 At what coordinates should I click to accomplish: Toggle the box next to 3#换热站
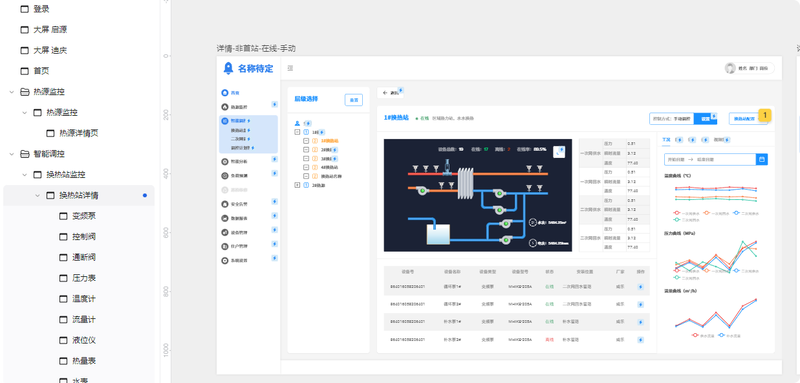[306, 159]
